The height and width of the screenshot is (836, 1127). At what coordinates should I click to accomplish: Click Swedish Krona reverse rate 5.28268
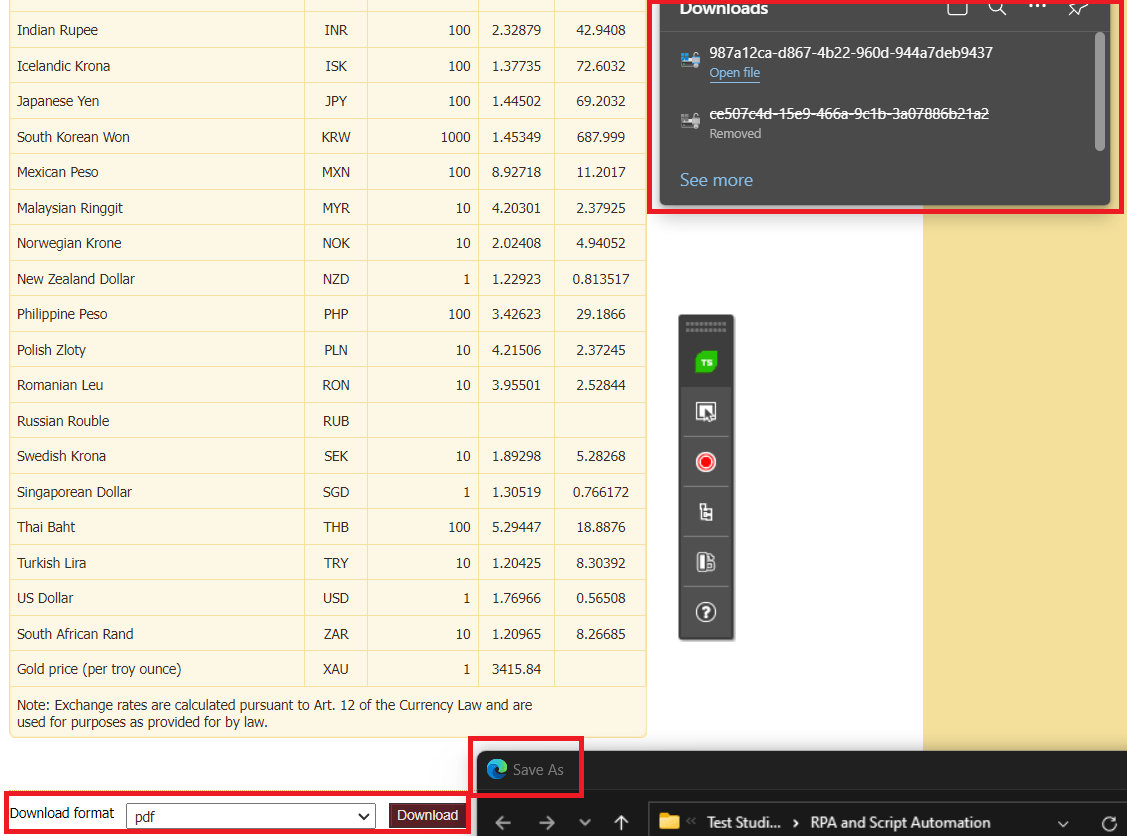pyautogui.click(x=601, y=456)
